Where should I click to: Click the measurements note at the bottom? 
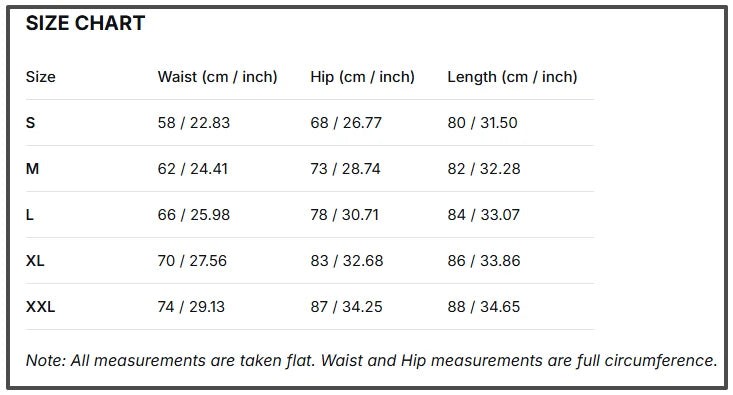371,360
